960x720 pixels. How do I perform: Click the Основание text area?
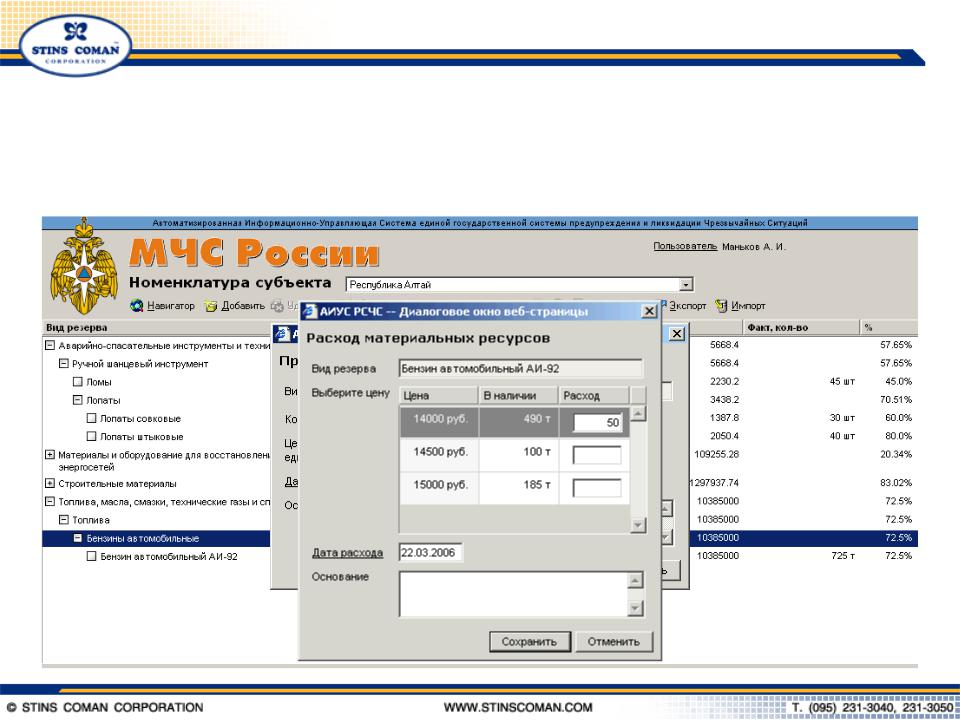point(514,594)
